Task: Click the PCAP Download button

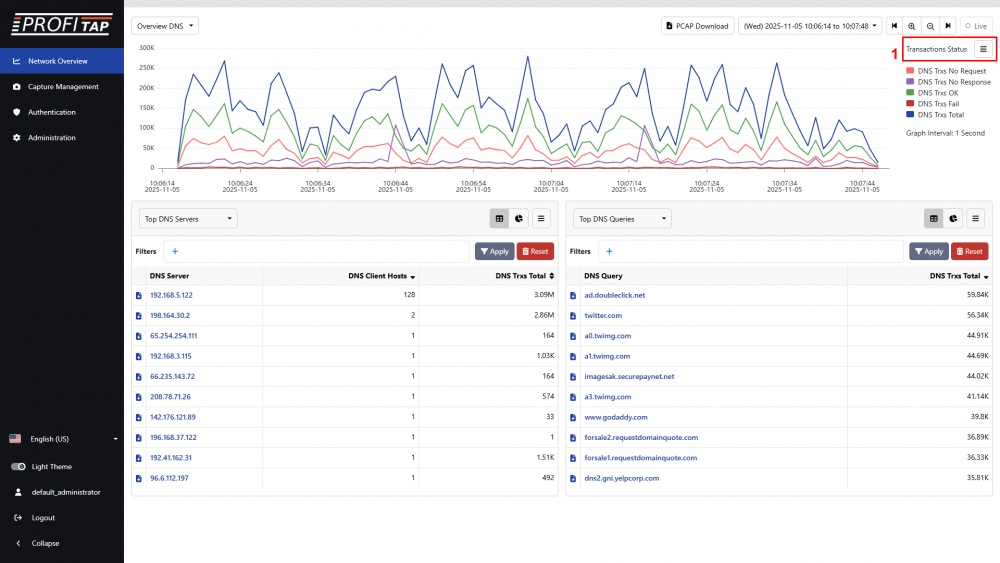Action: point(697,26)
